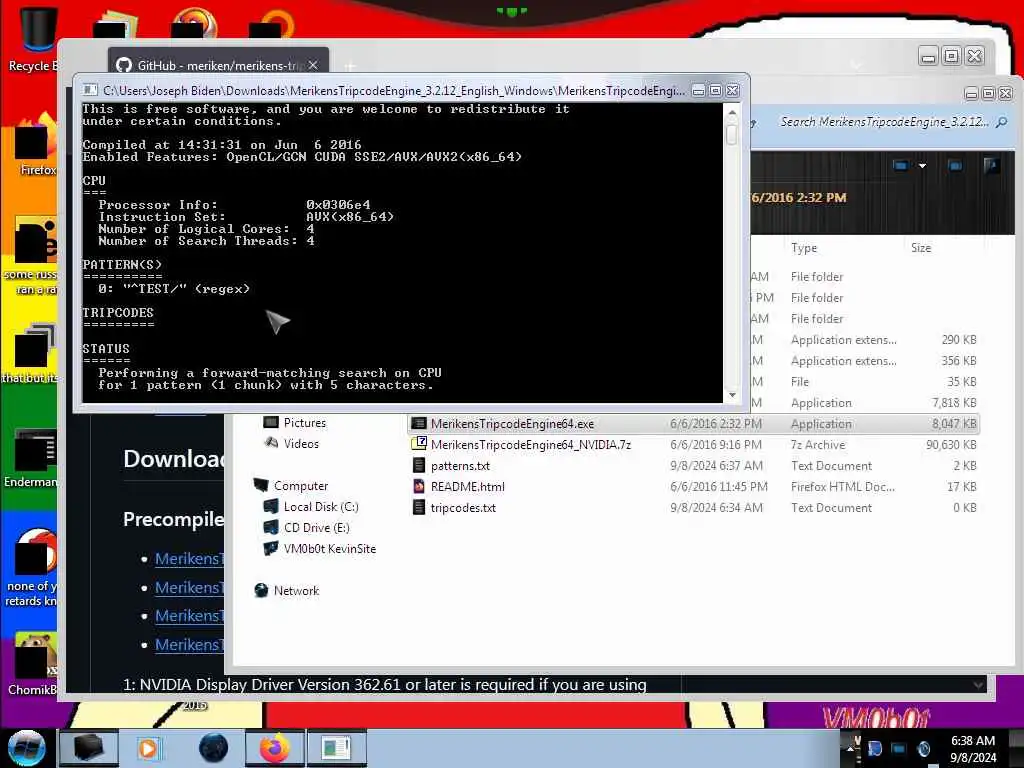1024x768 pixels.
Task: Click the search magnifier in Explorer
Action: (1002, 122)
